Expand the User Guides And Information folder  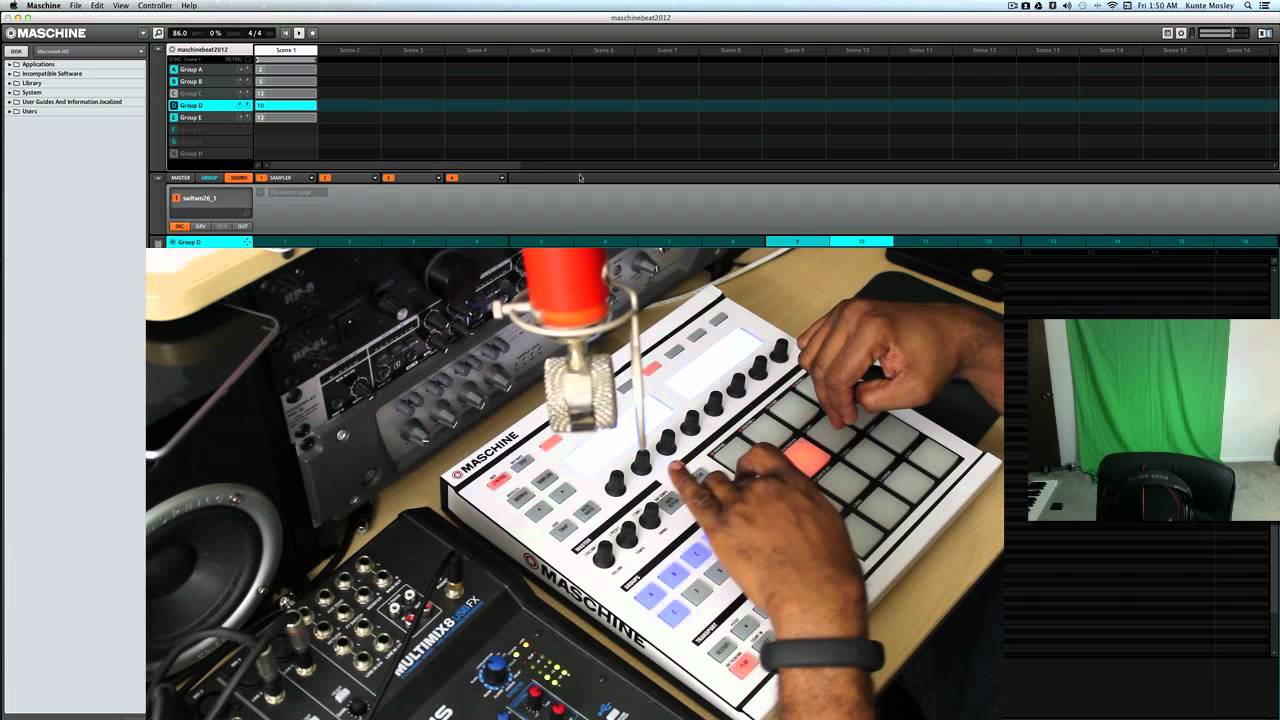[9, 102]
